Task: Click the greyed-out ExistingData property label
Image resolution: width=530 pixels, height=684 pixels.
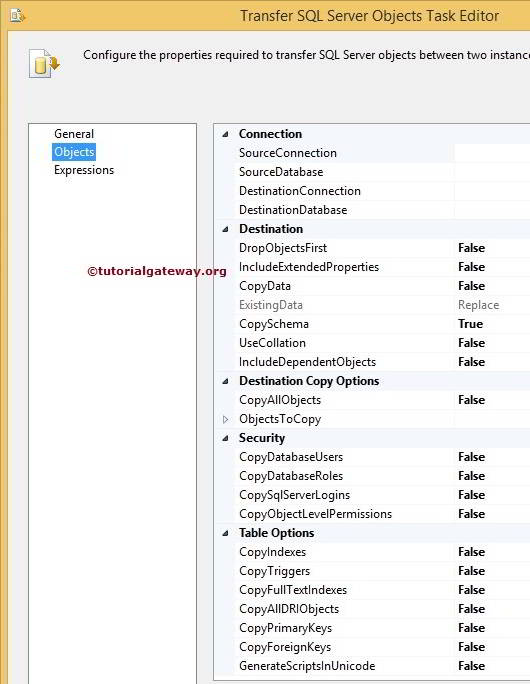Action: (x=271, y=305)
